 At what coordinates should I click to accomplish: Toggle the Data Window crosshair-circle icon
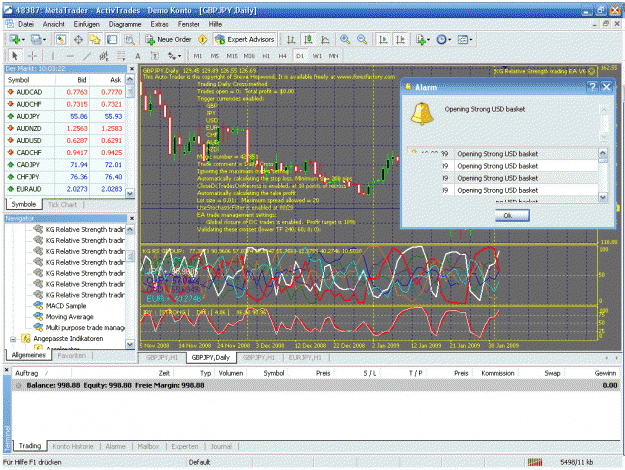tap(78, 39)
